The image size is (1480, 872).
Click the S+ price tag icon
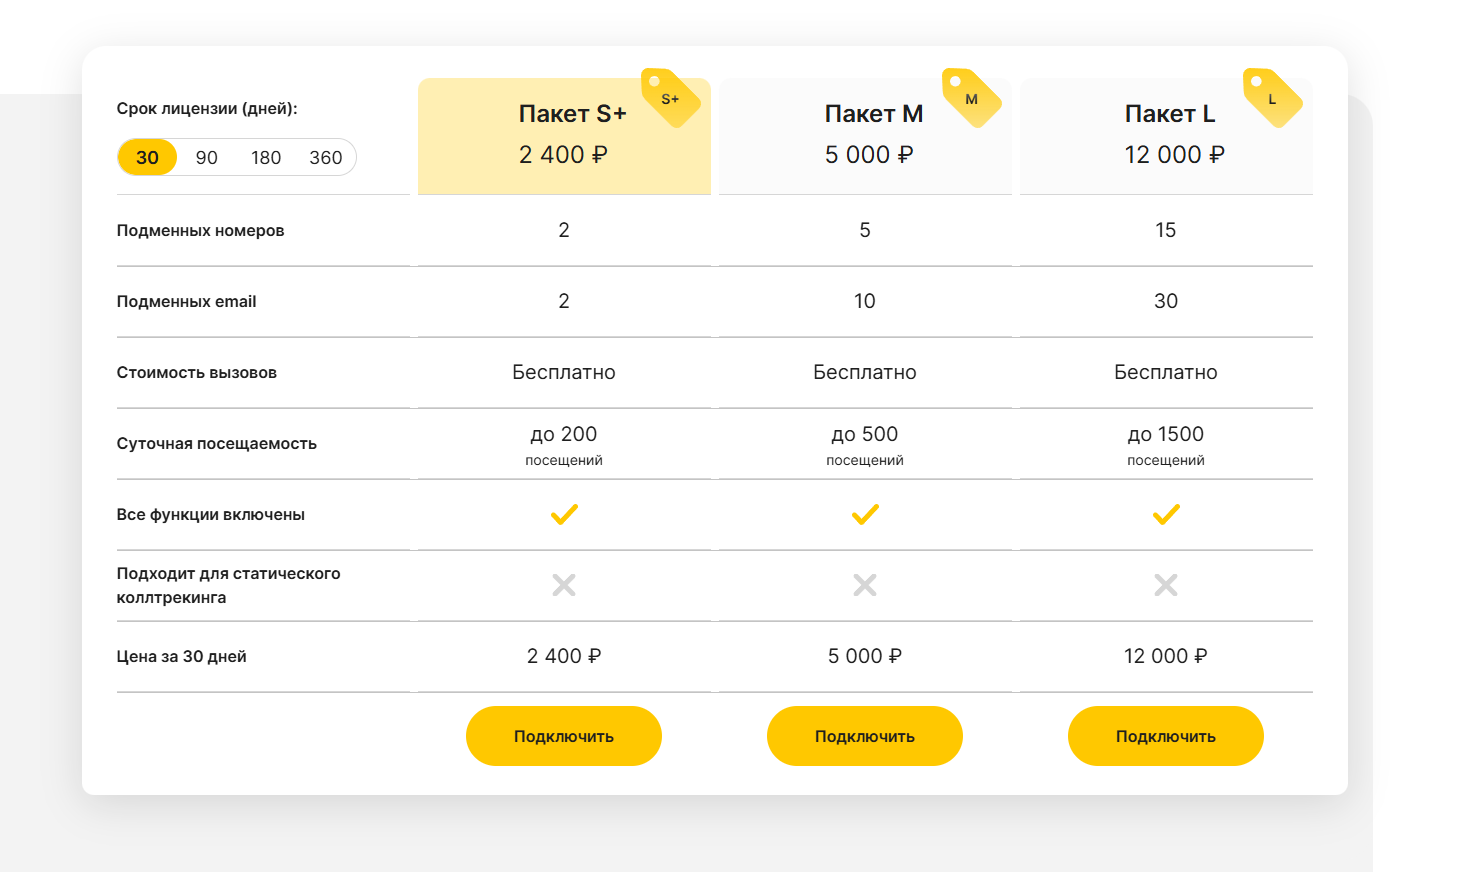pyautogui.click(x=671, y=98)
